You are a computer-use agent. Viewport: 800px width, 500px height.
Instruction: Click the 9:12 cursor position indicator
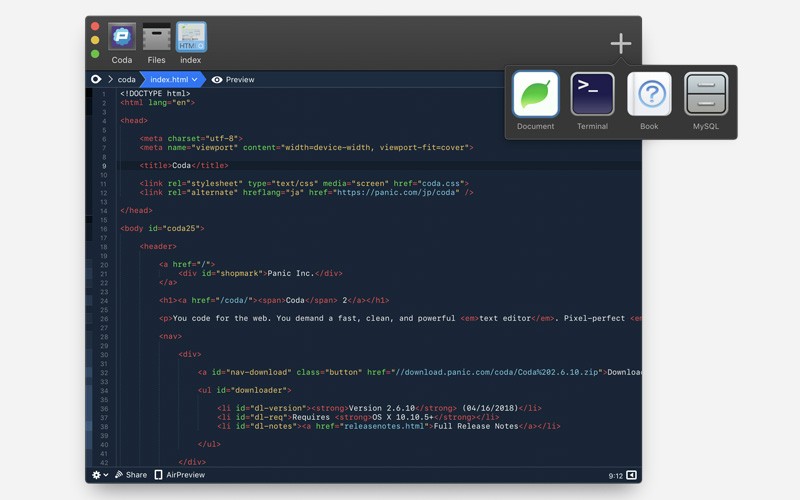pyautogui.click(x=615, y=476)
